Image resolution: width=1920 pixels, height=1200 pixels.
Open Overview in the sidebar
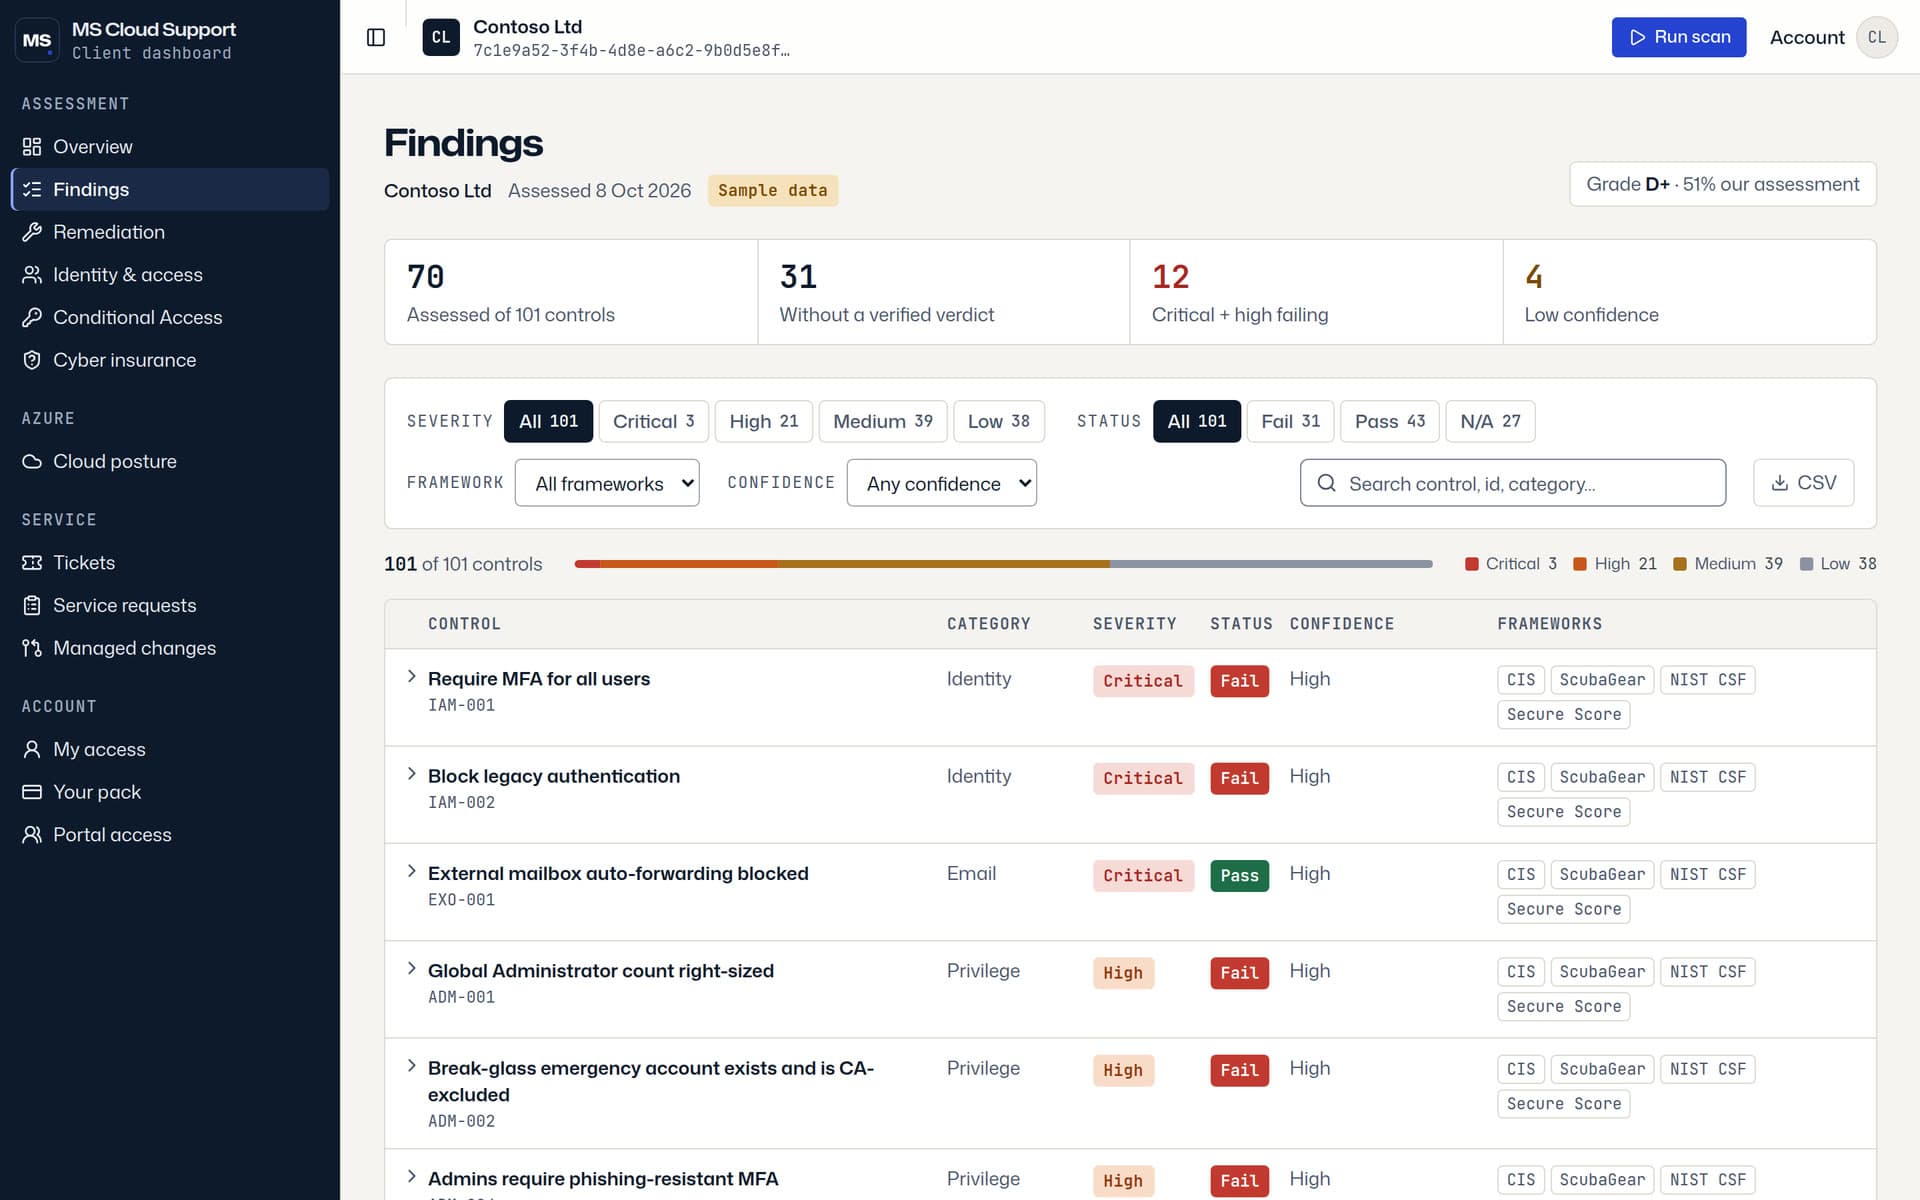coord(170,147)
